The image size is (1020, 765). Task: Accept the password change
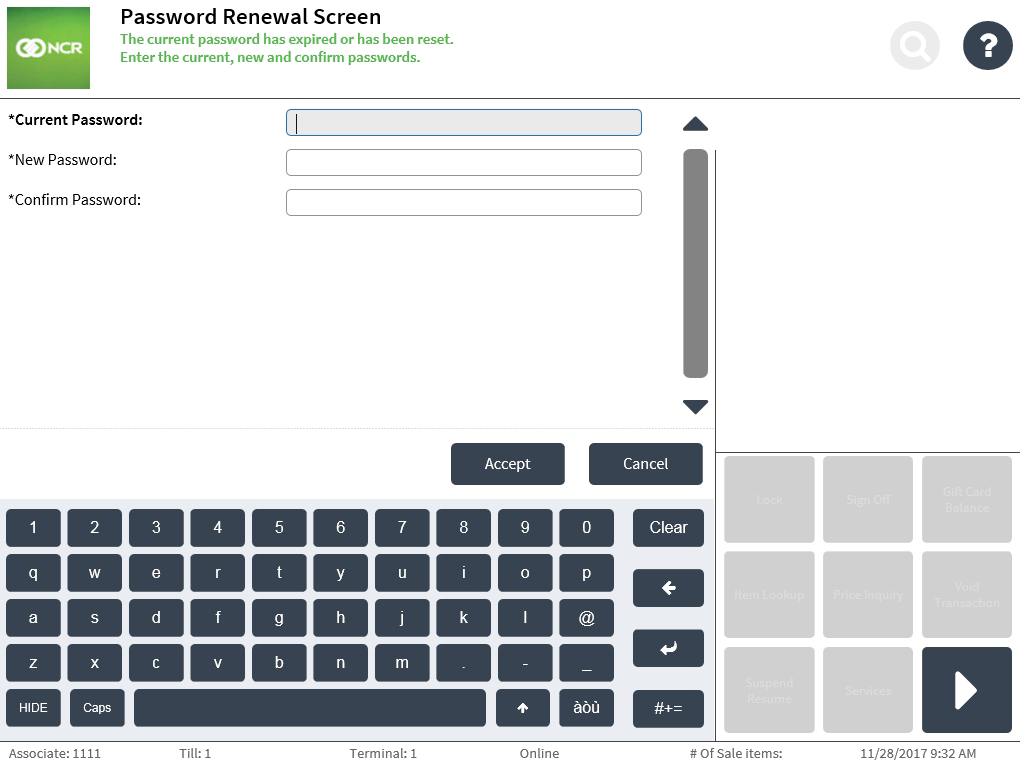(x=507, y=464)
